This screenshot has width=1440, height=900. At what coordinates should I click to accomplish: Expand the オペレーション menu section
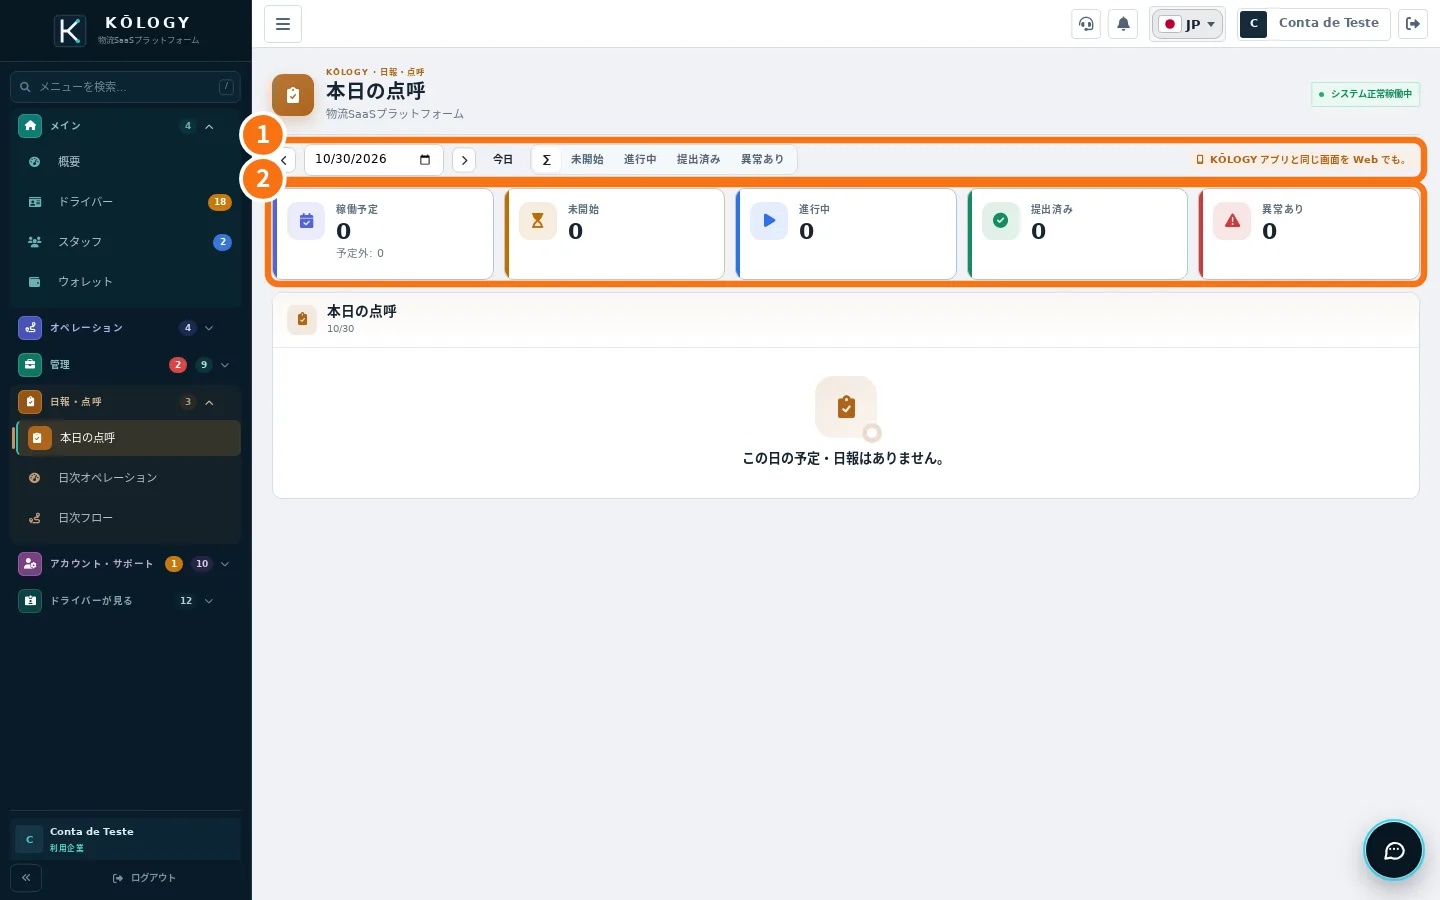126,328
